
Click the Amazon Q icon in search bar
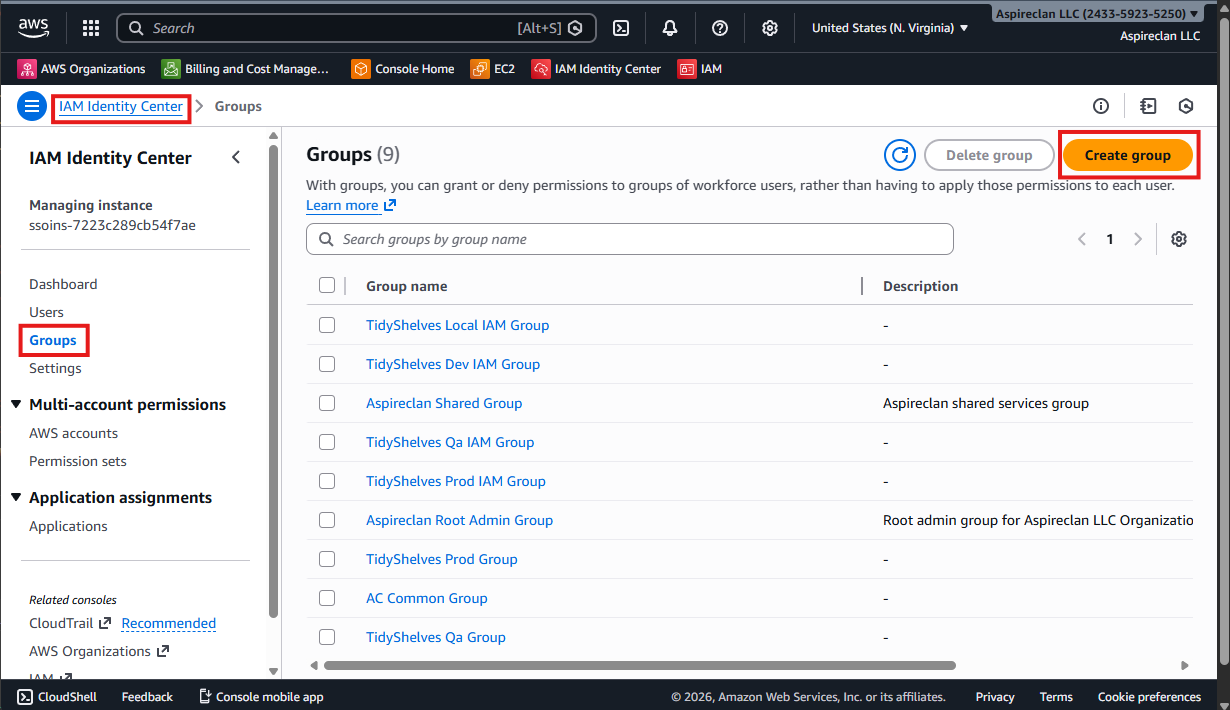[x=575, y=28]
